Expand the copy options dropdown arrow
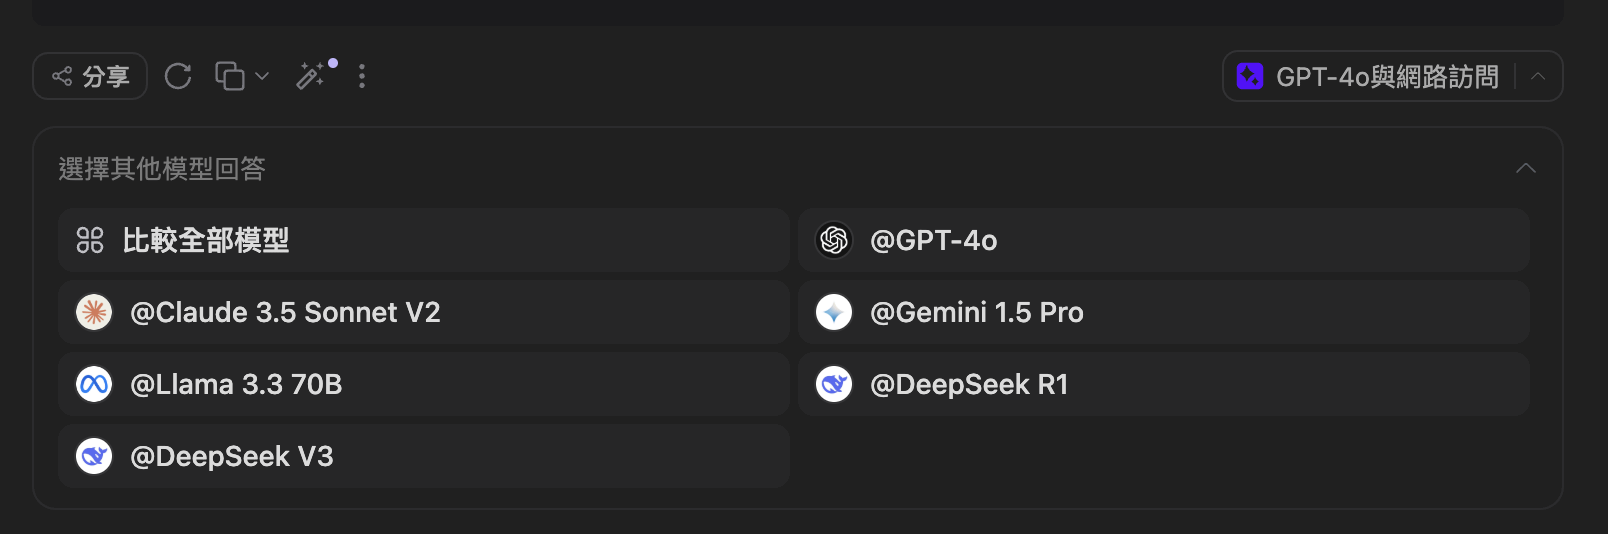Screen dimensions: 1608x534 262,76
